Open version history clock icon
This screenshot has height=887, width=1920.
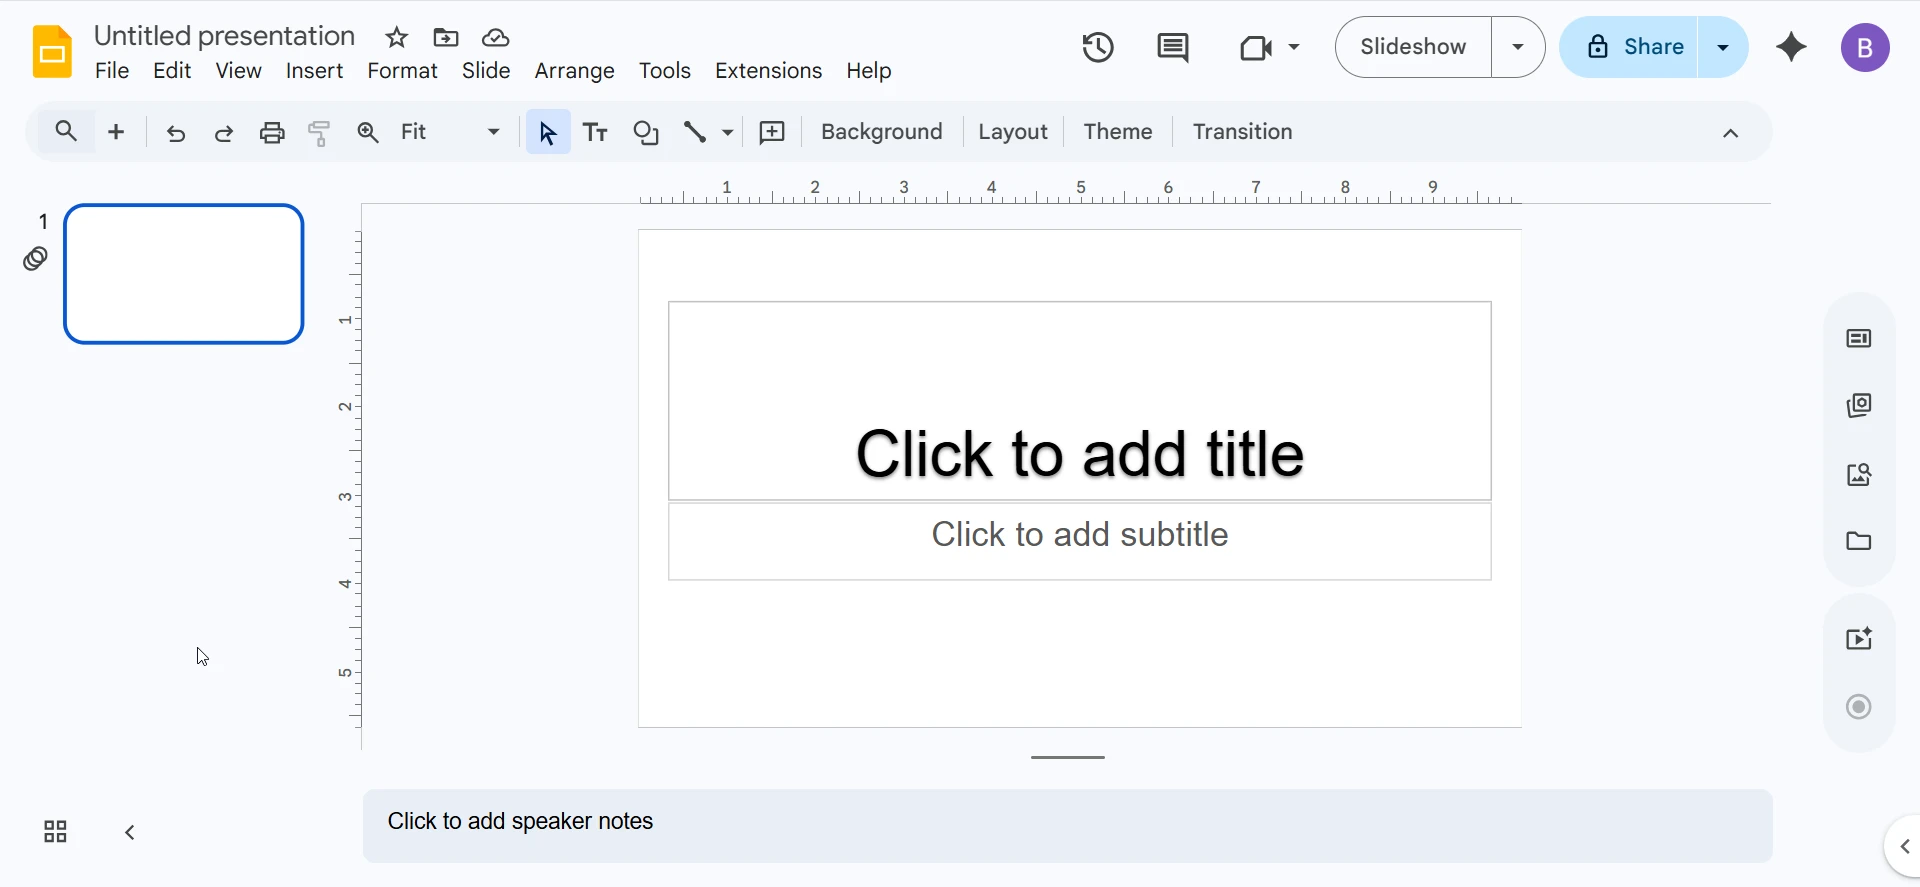[1097, 47]
